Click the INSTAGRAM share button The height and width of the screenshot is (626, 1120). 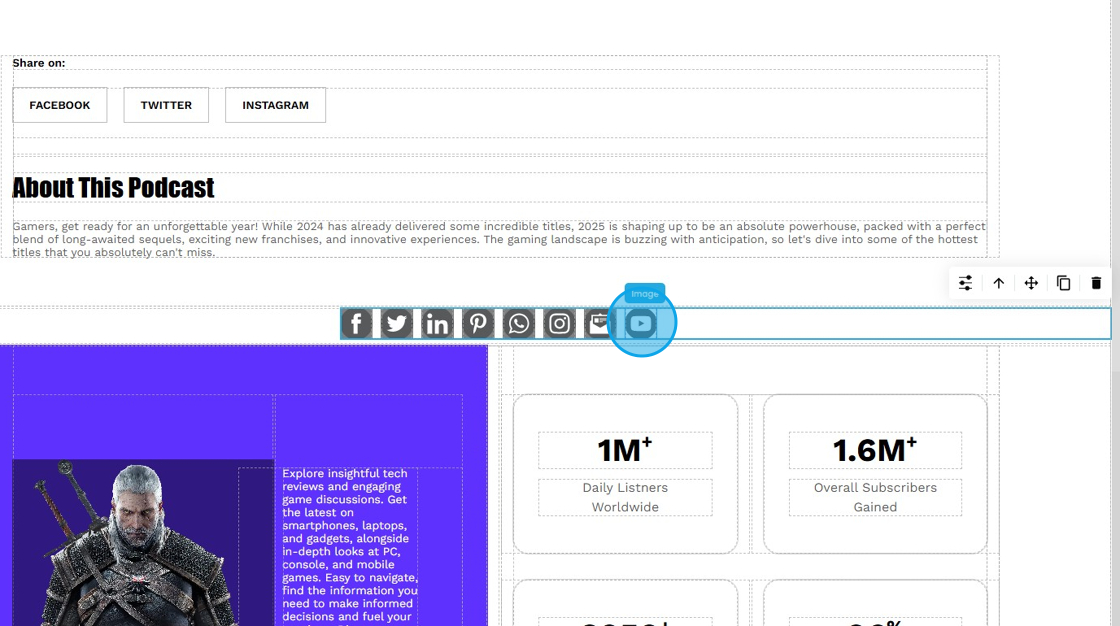point(276,105)
